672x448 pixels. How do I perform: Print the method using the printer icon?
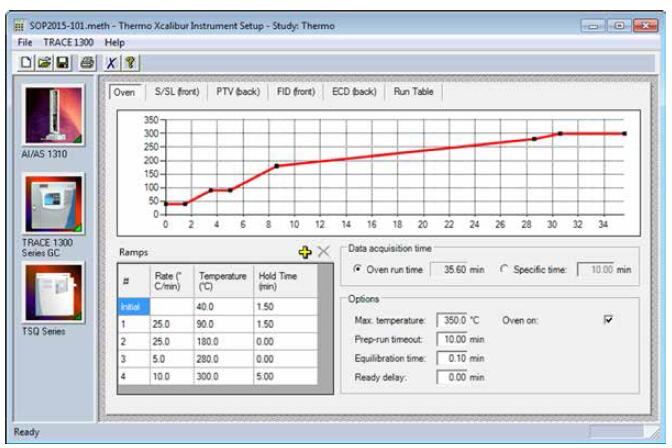click(x=88, y=62)
